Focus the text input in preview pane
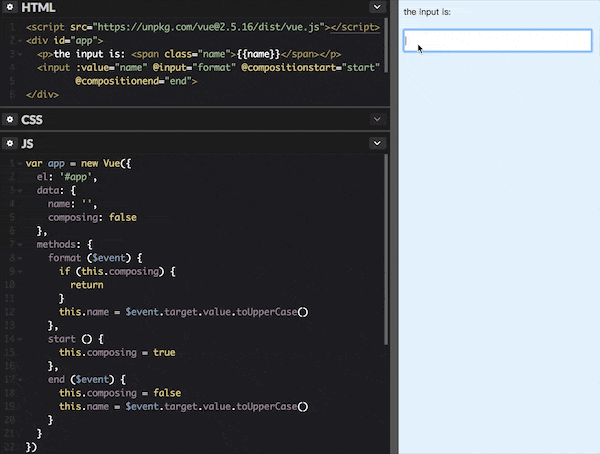 point(497,40)
